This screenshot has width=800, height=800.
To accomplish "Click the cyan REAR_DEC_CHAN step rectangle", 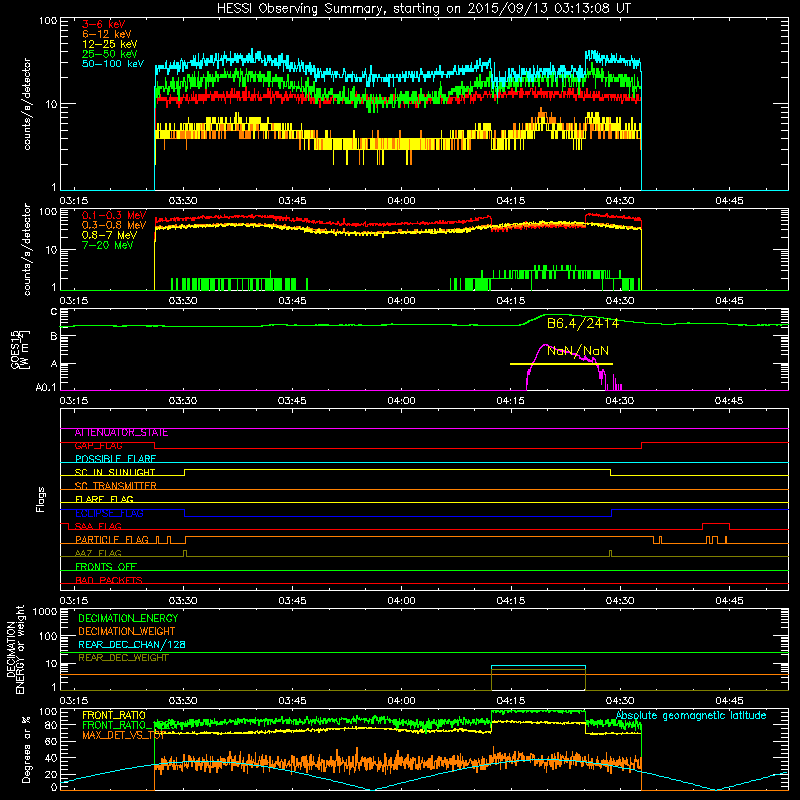I will pos(538,667).
